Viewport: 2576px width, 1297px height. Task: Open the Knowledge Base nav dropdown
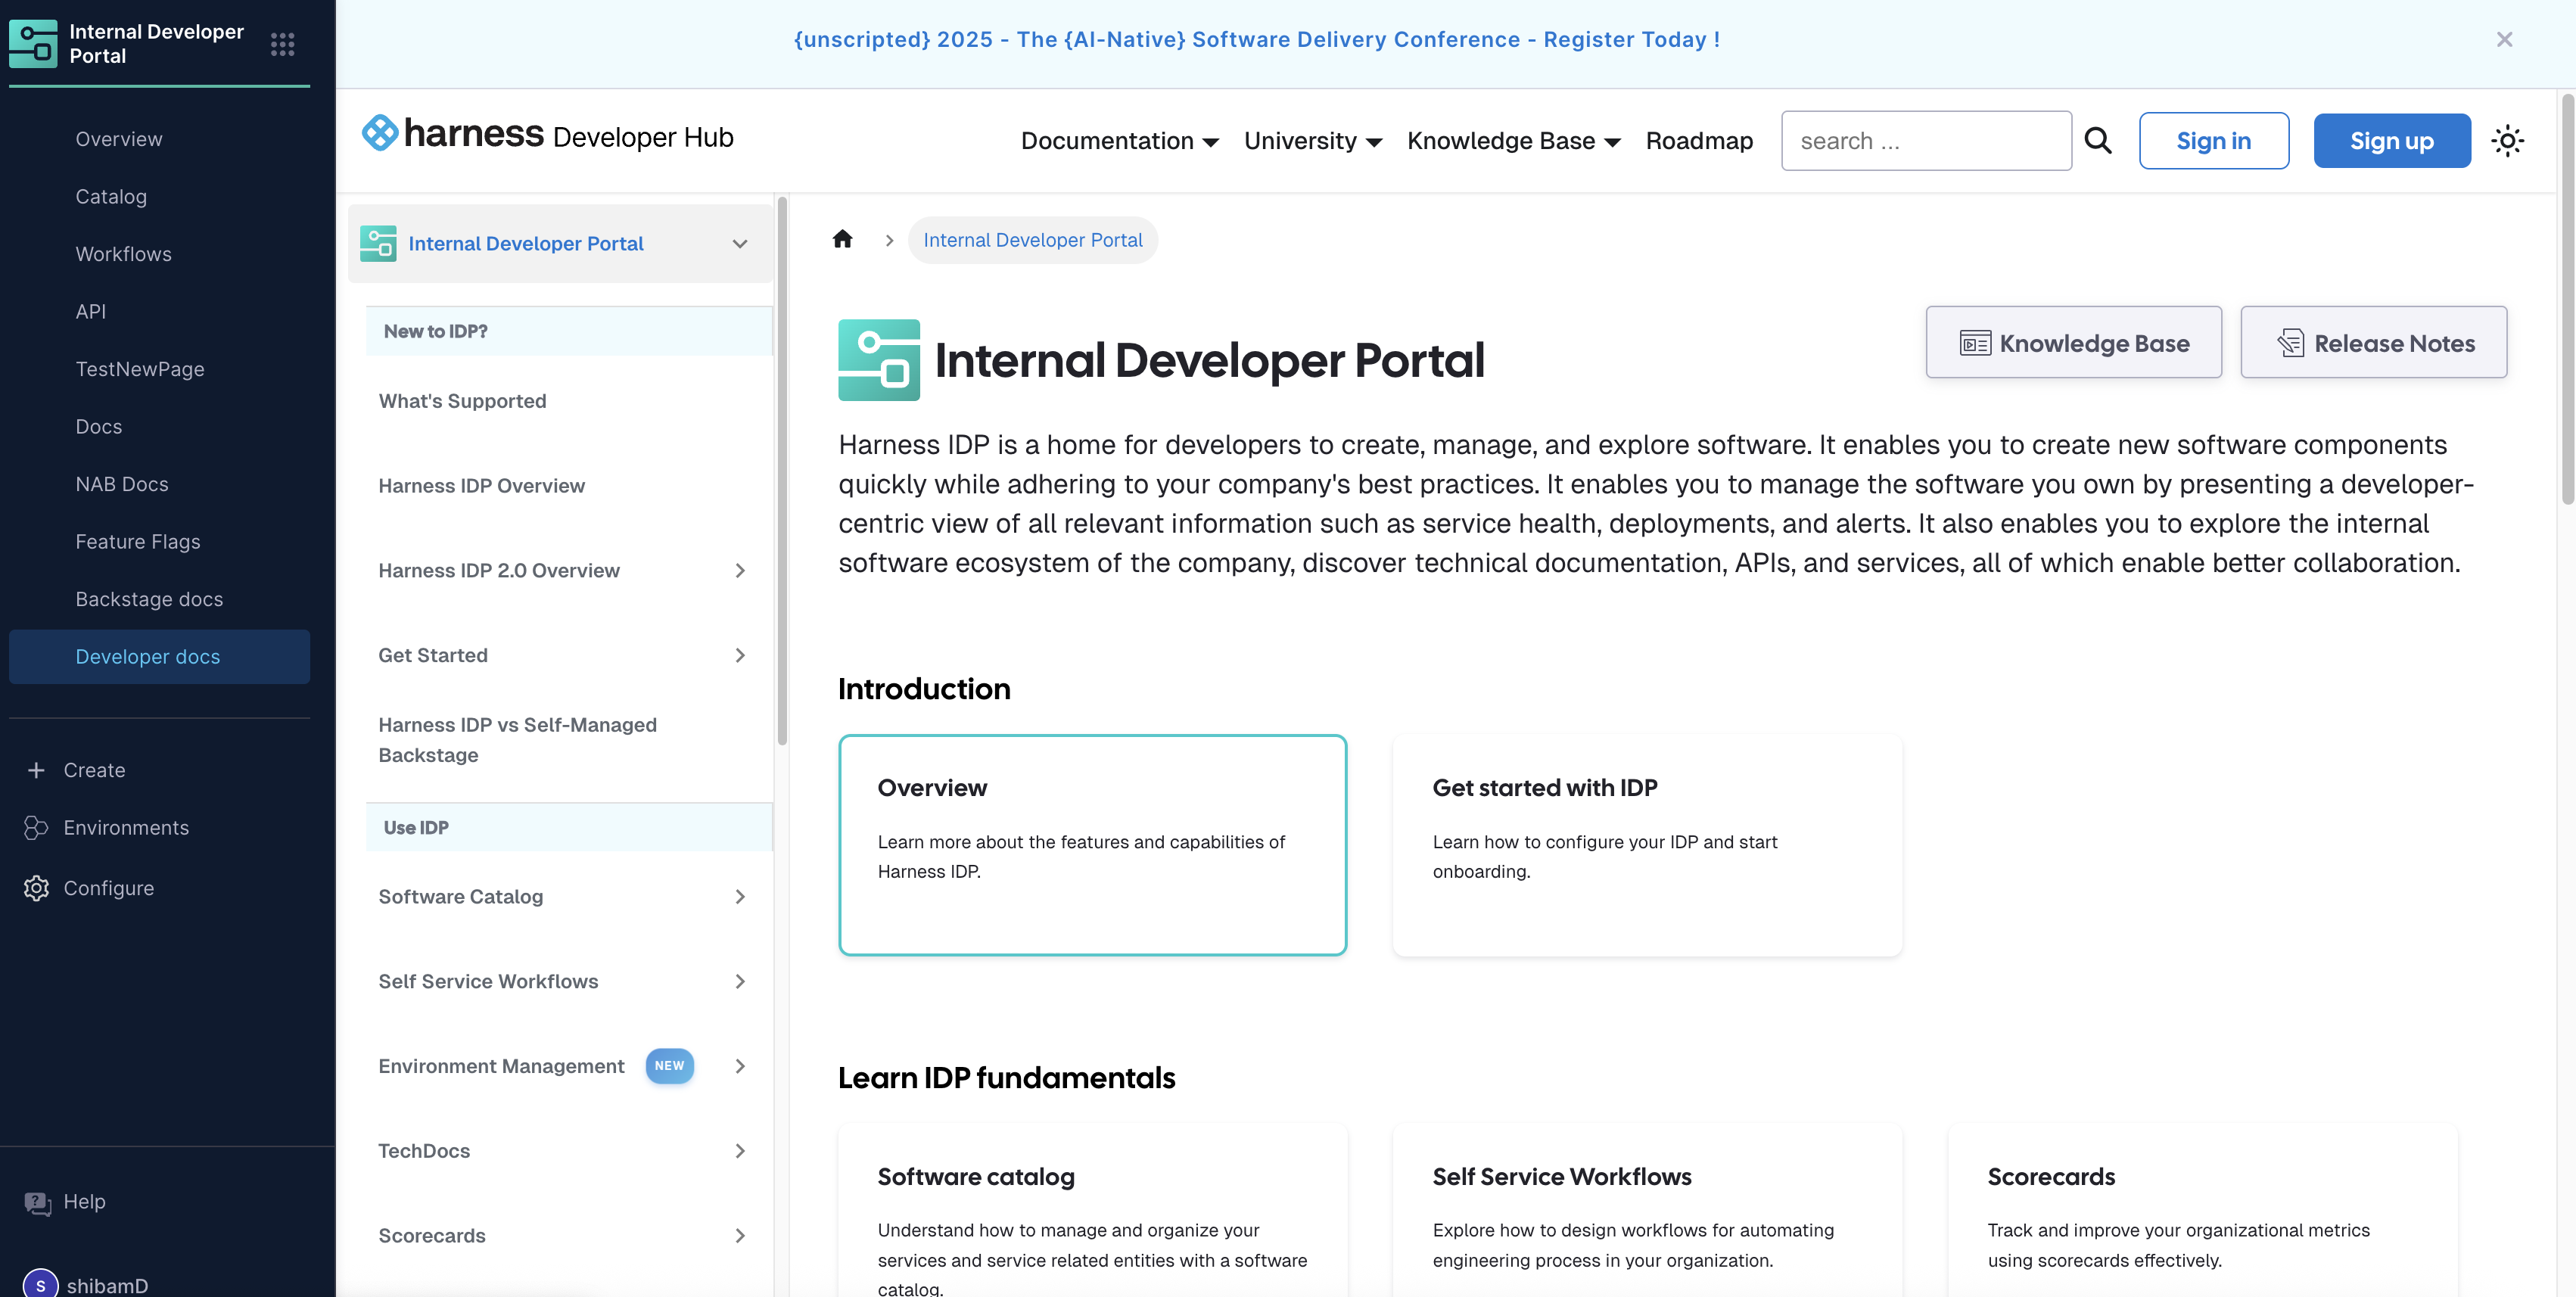(1512, 141)
